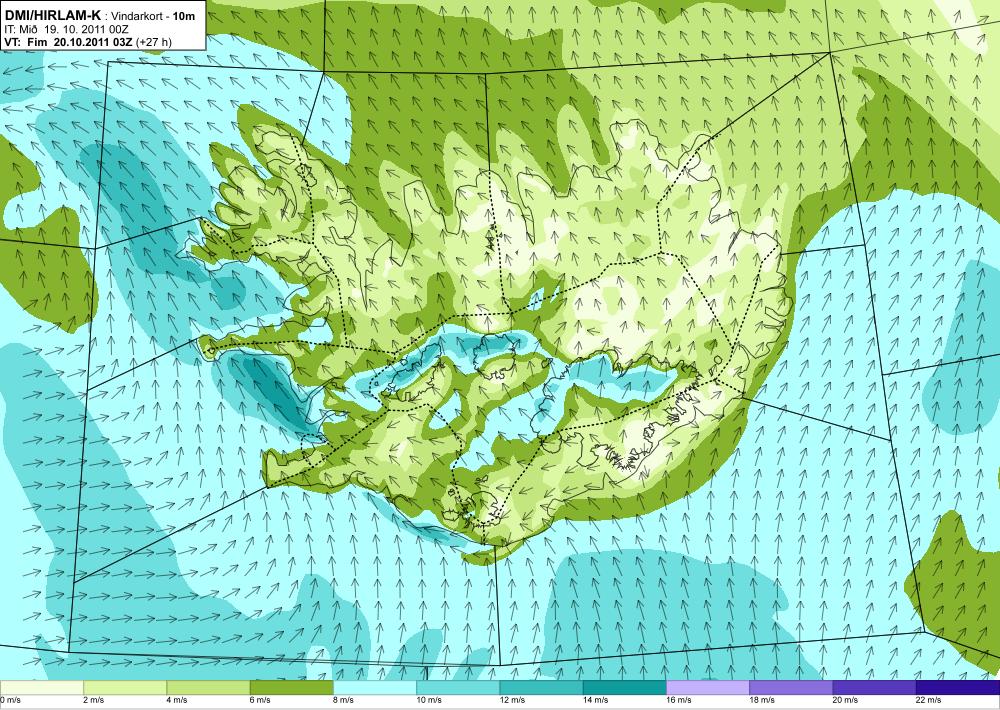Click the '12 m/s' legend label
Screen dimensions: 1000x710
pos(512,700)
